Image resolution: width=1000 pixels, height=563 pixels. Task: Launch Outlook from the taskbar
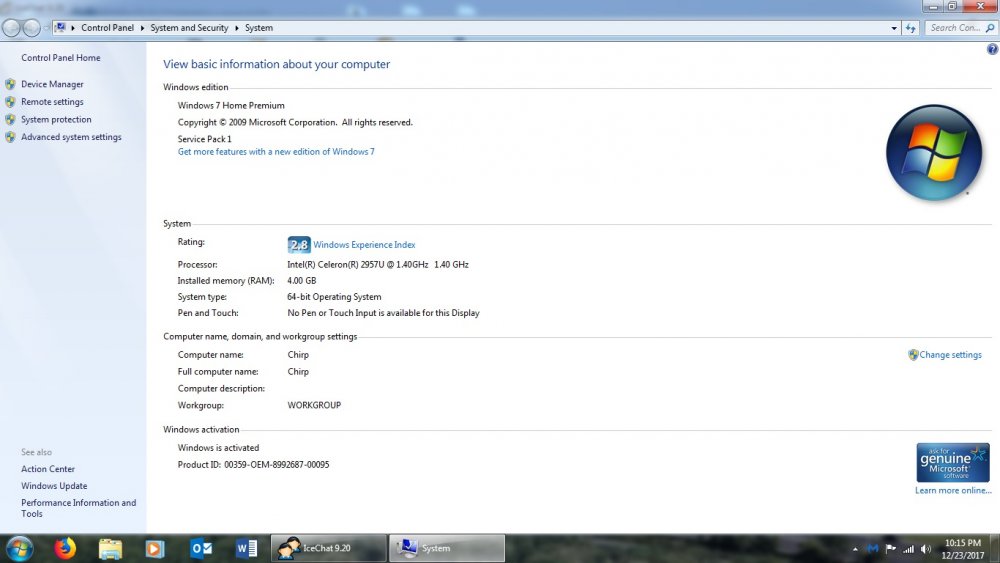201,548
